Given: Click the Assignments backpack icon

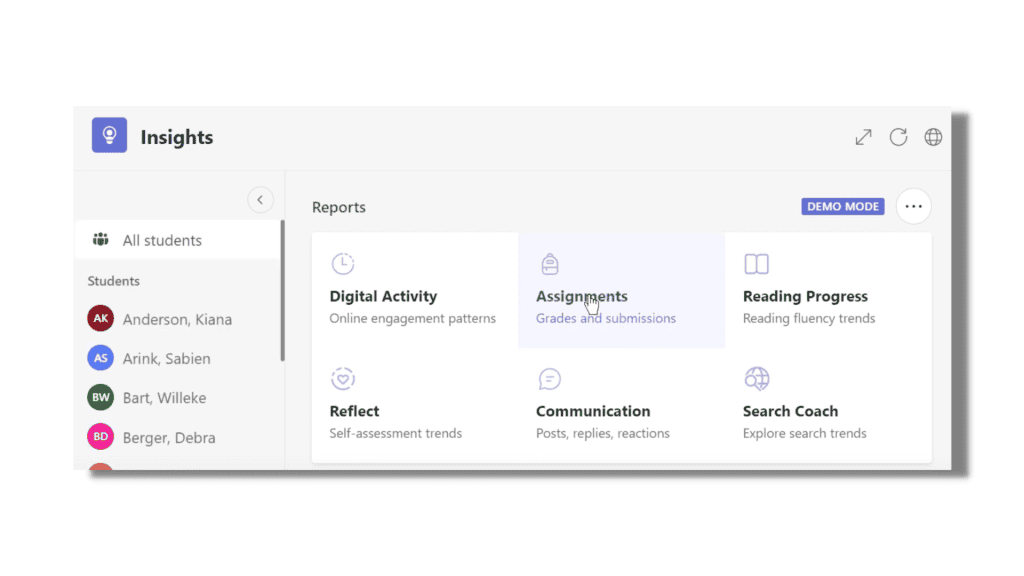Looking at the screenshot, I should (550, 264).
